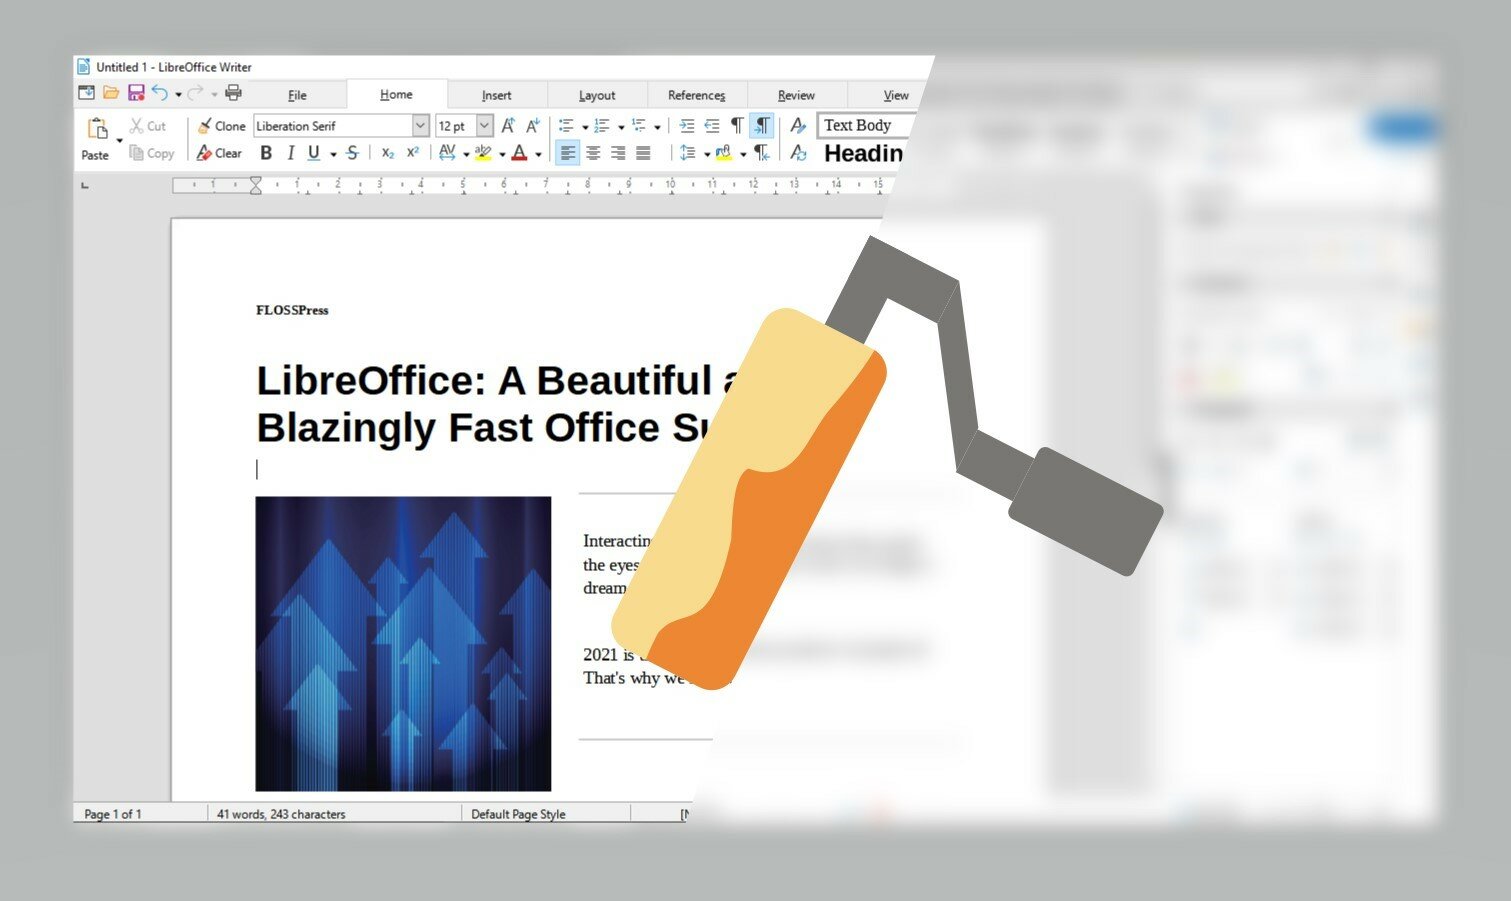Toggle Underline formatting
This screenshot has height=901, width=1511.
(314, 153)
